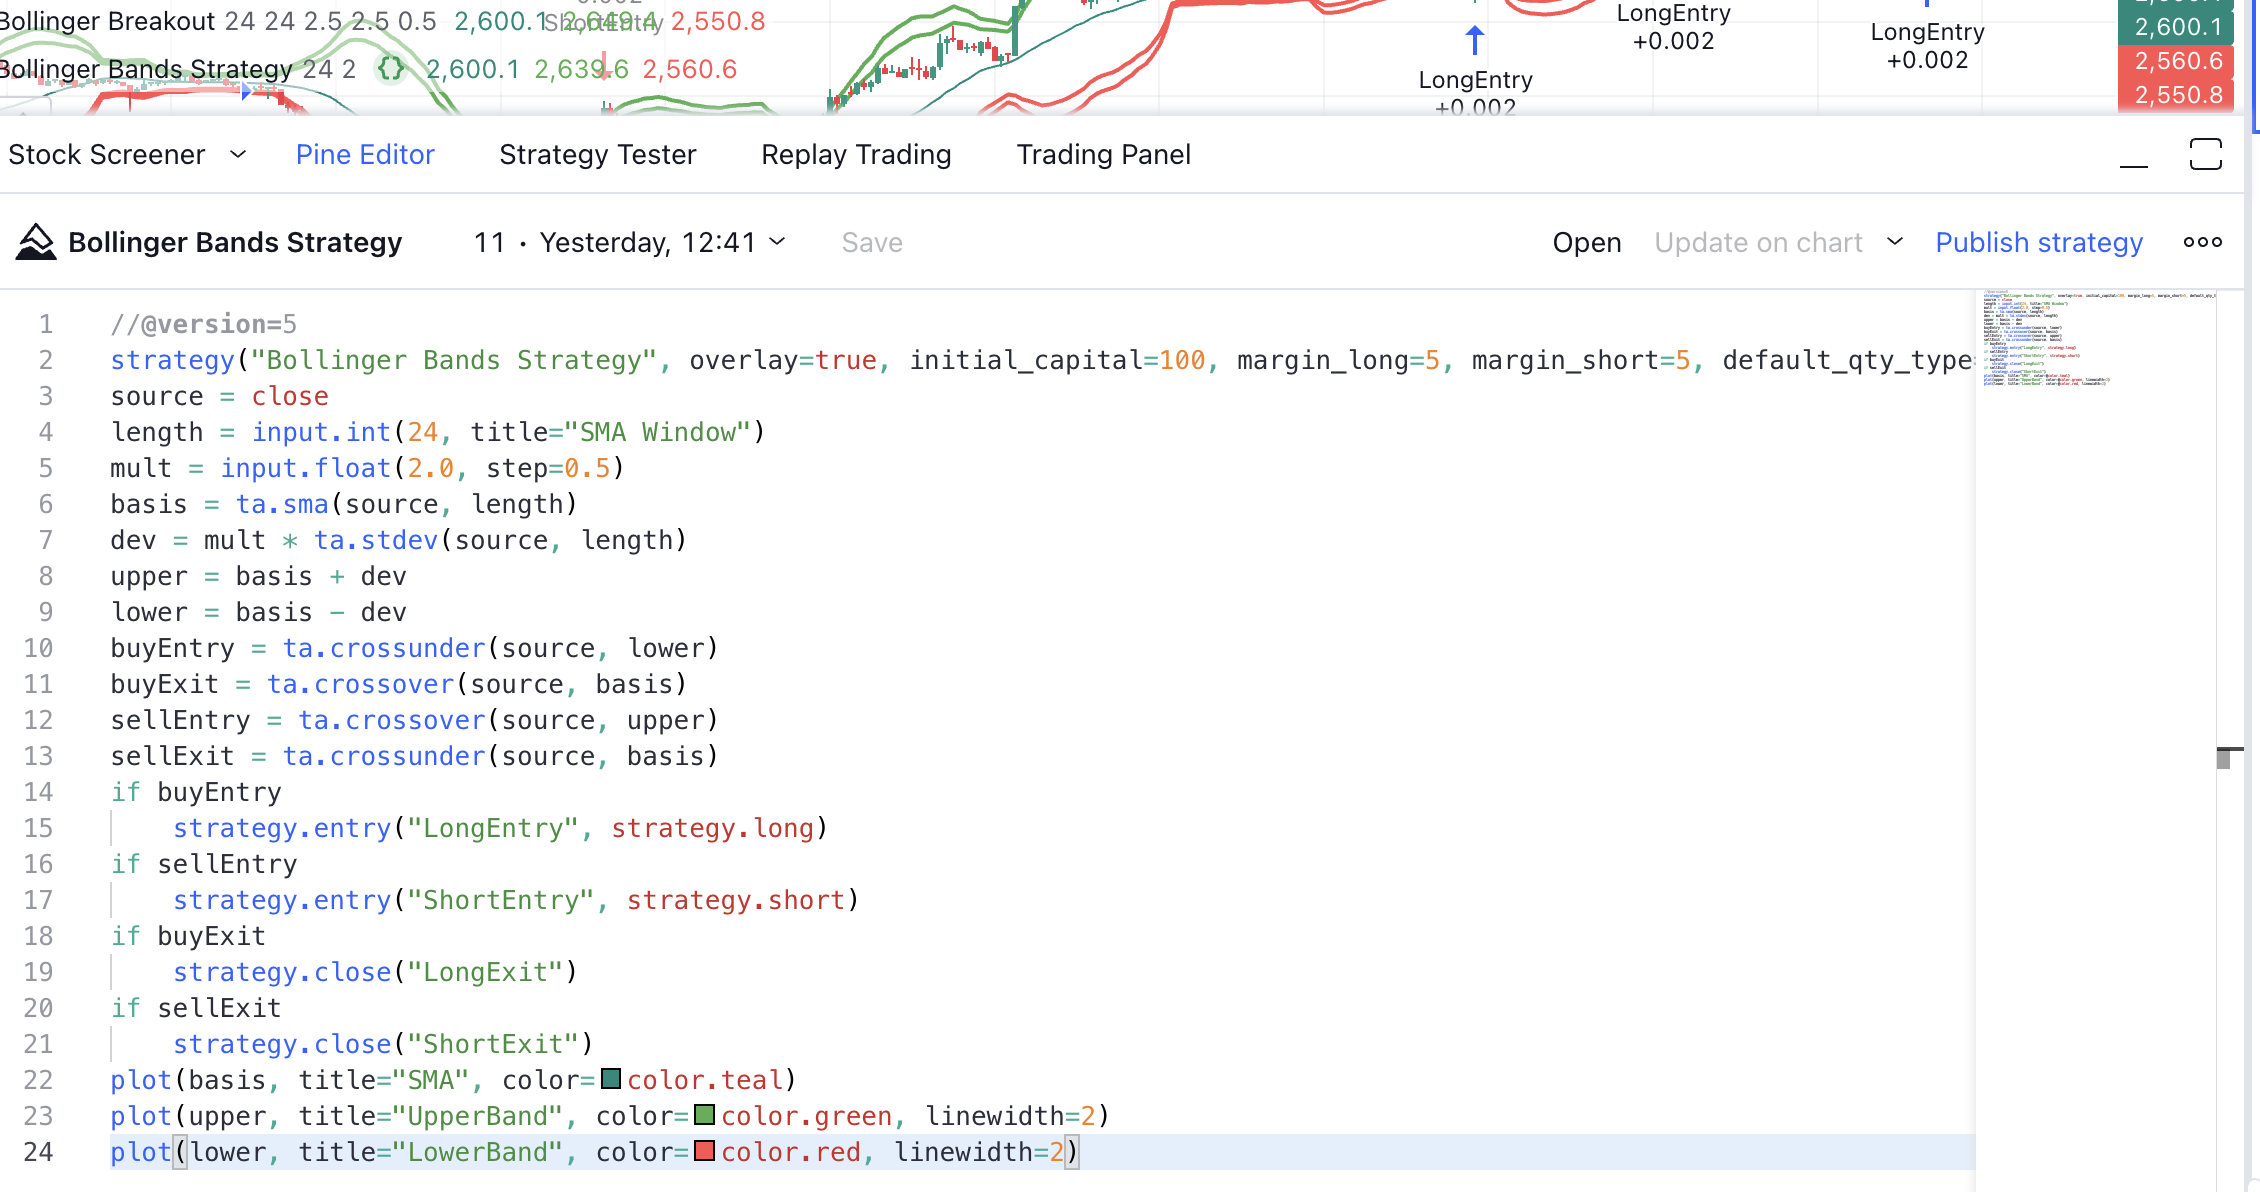Click the if buyExit statement
The width and height of the screenshot is (2260, 1192).
[188, 936]
